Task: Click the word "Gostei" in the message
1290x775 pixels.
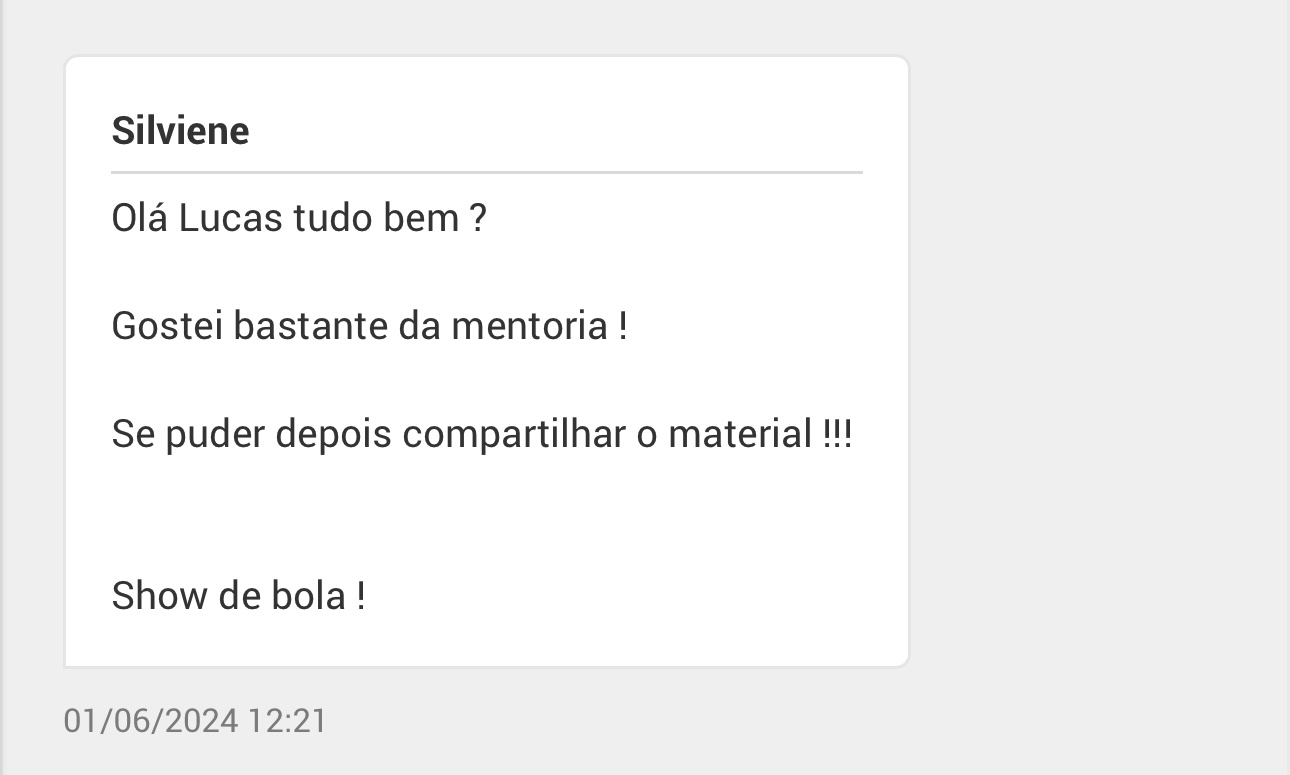Action: pos(167,326)
